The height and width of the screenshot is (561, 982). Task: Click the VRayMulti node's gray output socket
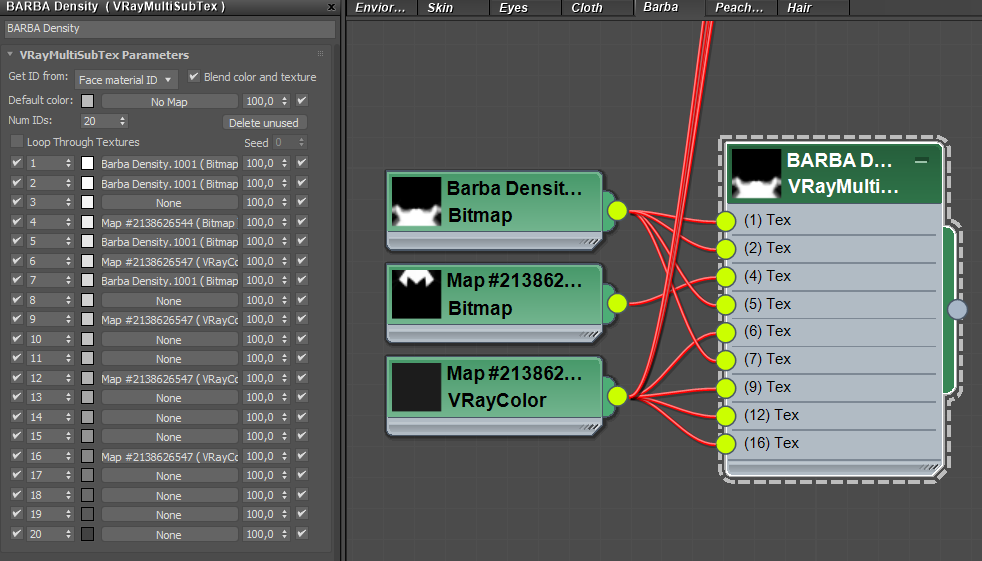tap(957, 309)
